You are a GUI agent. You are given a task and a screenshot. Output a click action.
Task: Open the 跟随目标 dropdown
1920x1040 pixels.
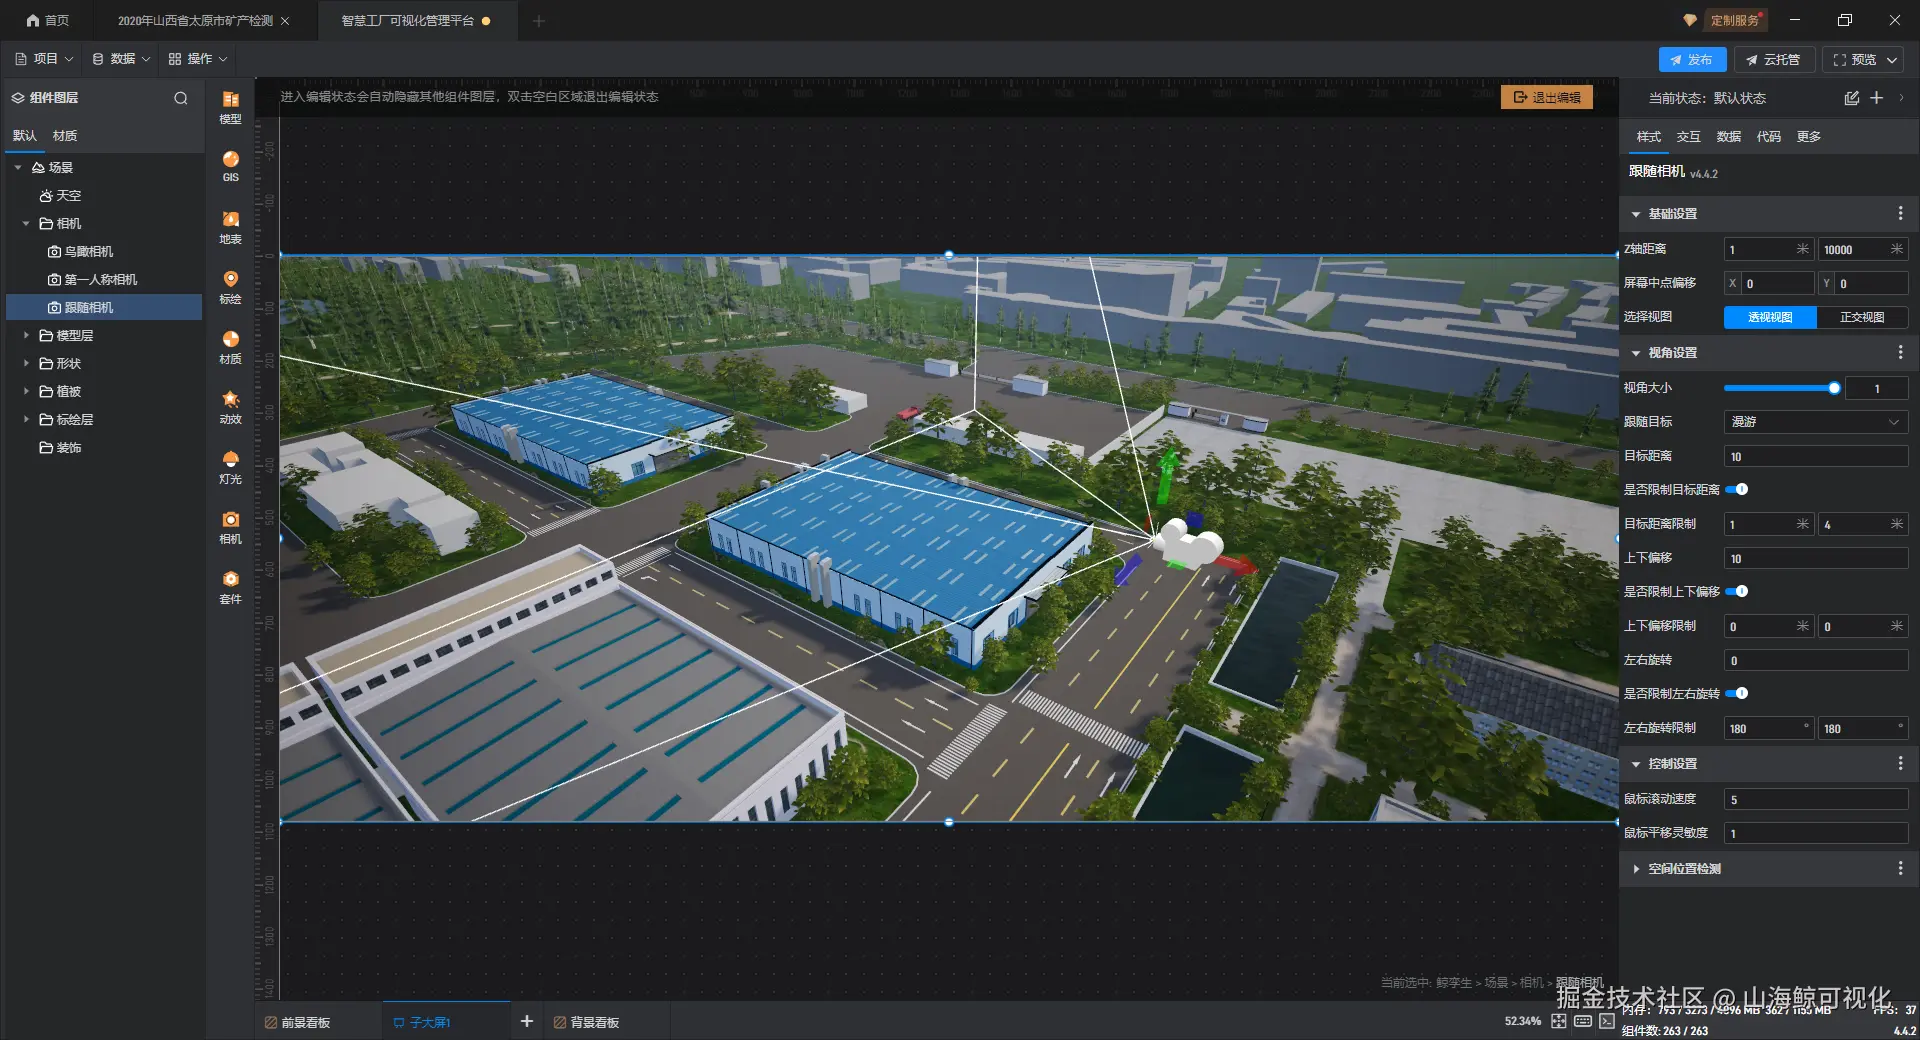(1815, 422)
